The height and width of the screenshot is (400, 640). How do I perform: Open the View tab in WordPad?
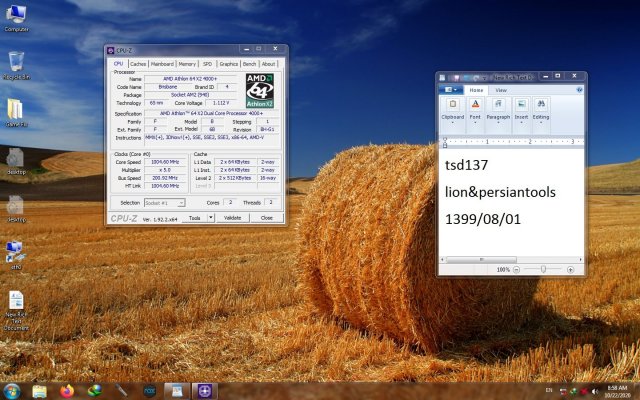tap(500, 90)
